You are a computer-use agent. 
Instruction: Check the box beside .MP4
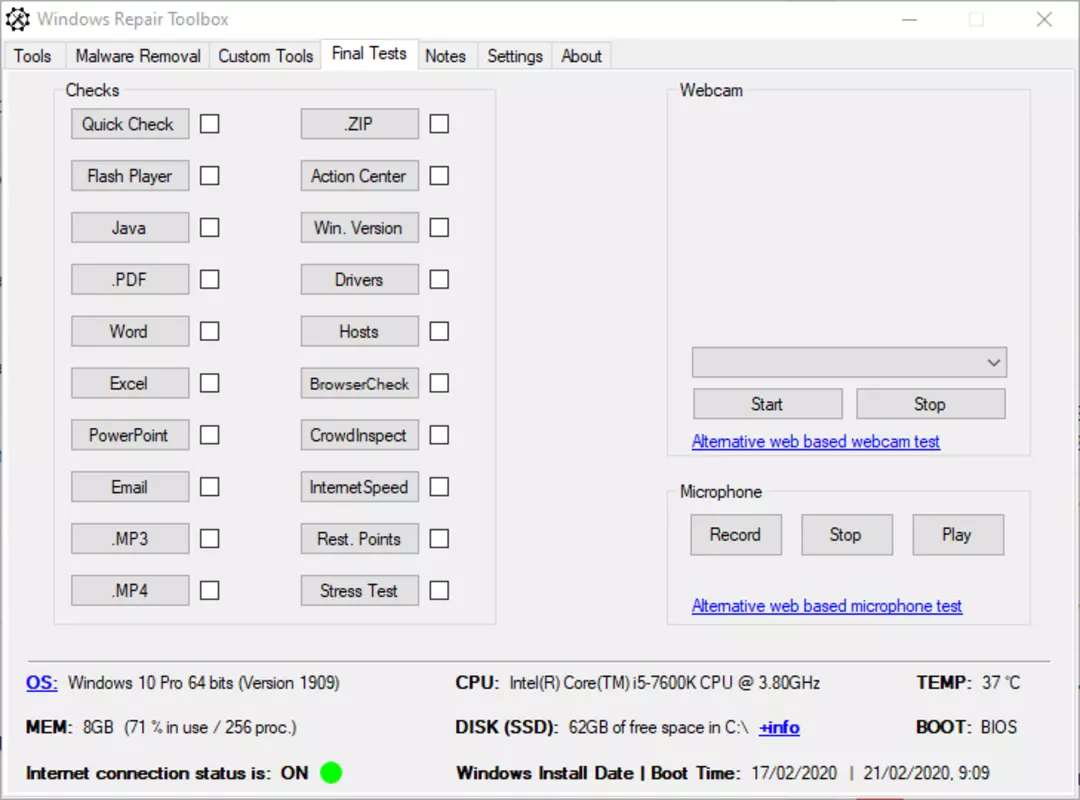[209, 591]
